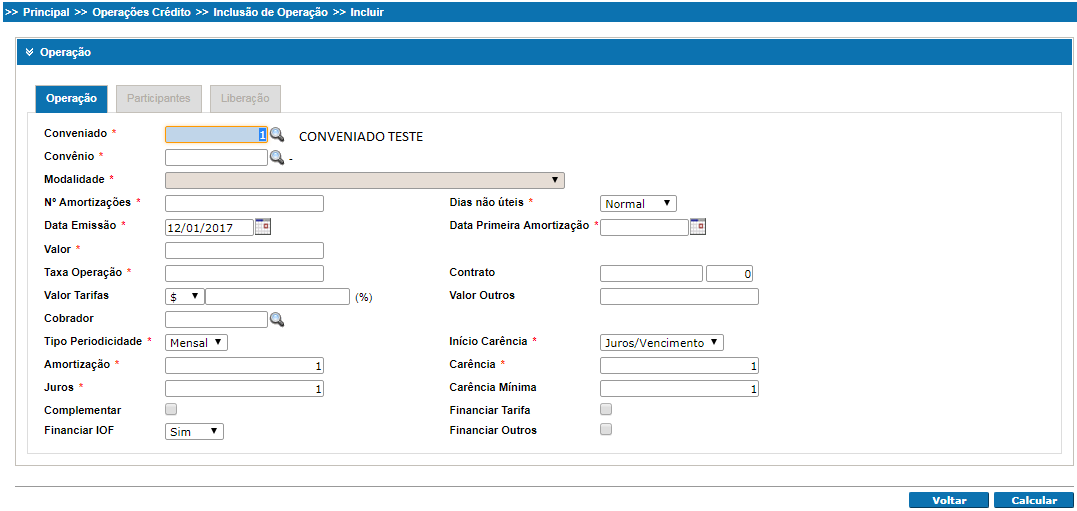Image resolution: width=1077 pixels, height=511 pixels.
Task: Switch to the Liberação tab
Action: [245, 99]
